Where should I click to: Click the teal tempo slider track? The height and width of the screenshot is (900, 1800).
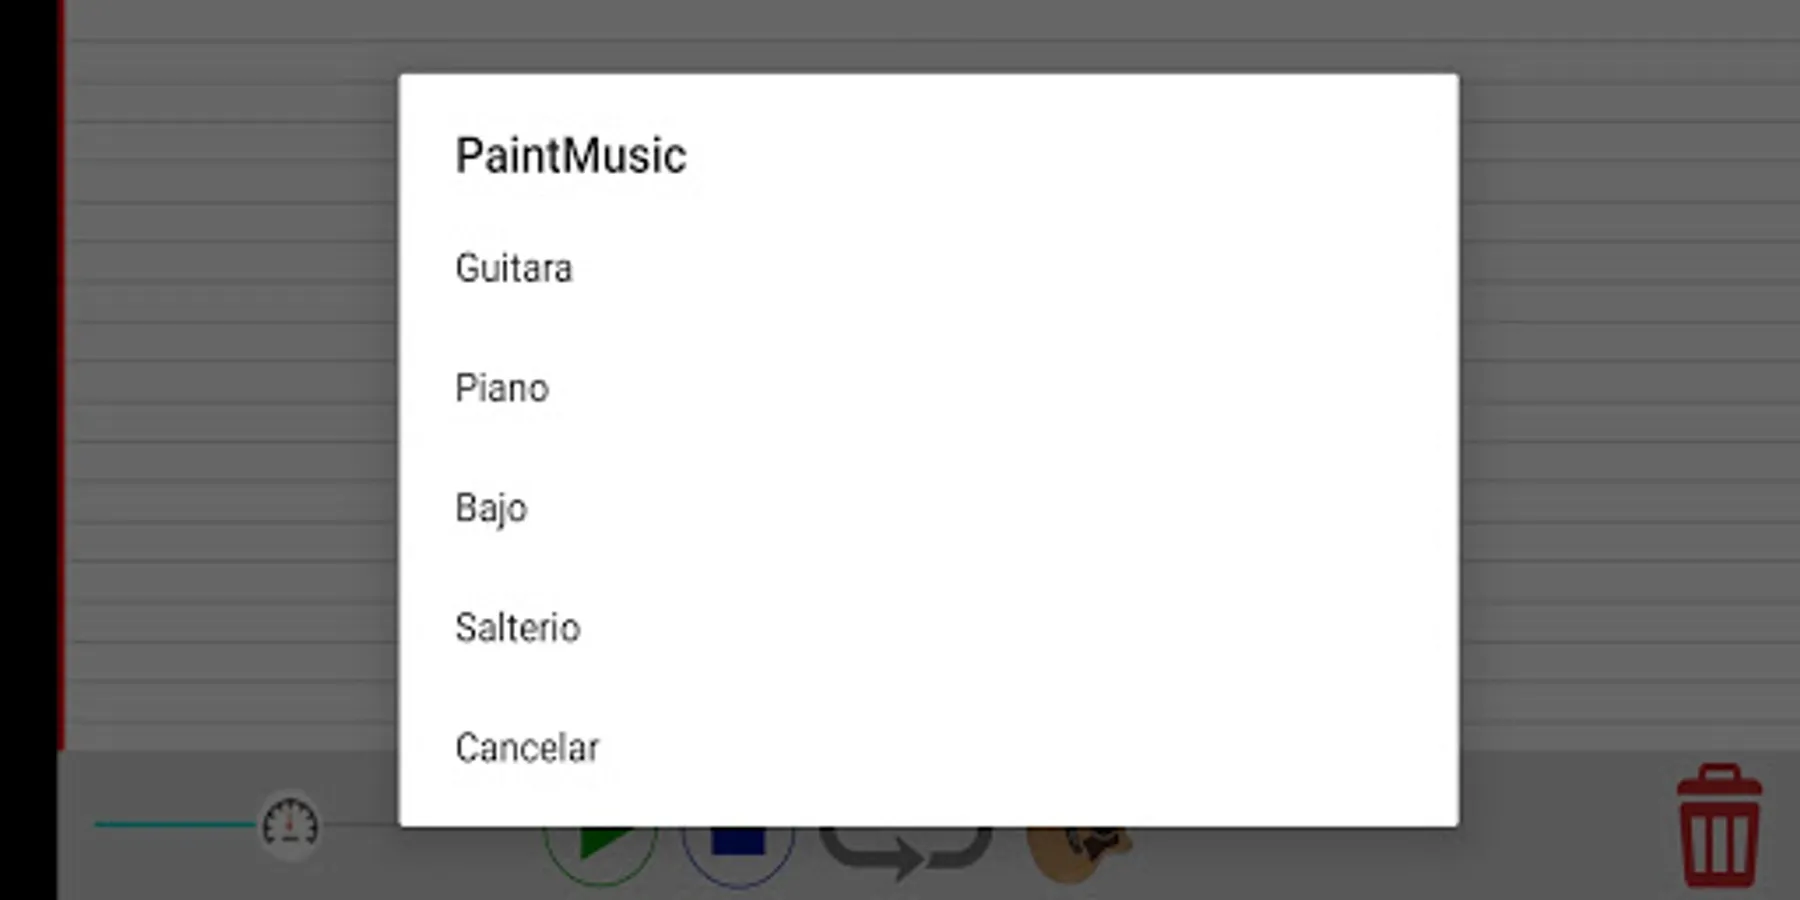(176, 824)
